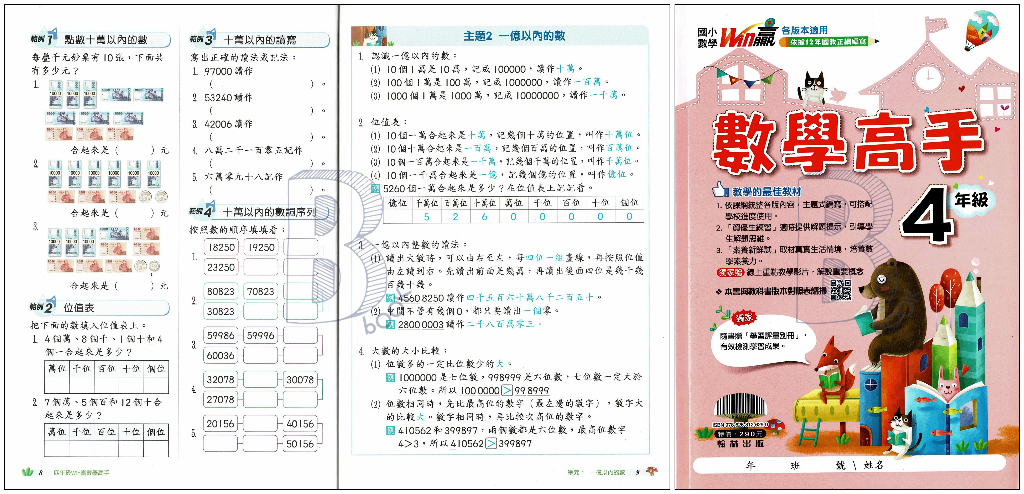Click the thumbs-up icon beside 數學的最佳教材
This screenshot has width=1024, height=494.
pos(715,189)
